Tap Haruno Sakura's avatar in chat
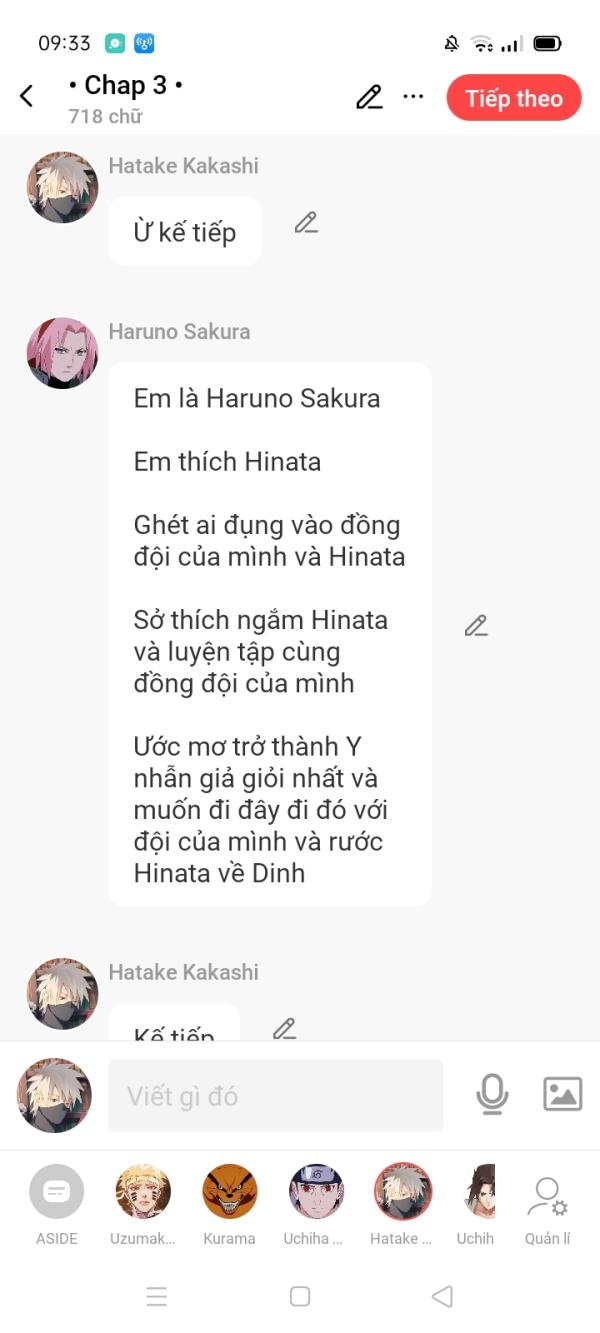The width and height of the screenshot is (600, 1333). pos(62,353)
